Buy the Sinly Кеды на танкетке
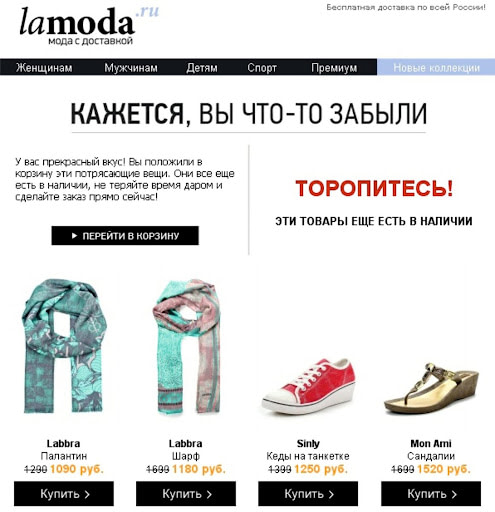The image size is (495, 512). pos(308,494)
